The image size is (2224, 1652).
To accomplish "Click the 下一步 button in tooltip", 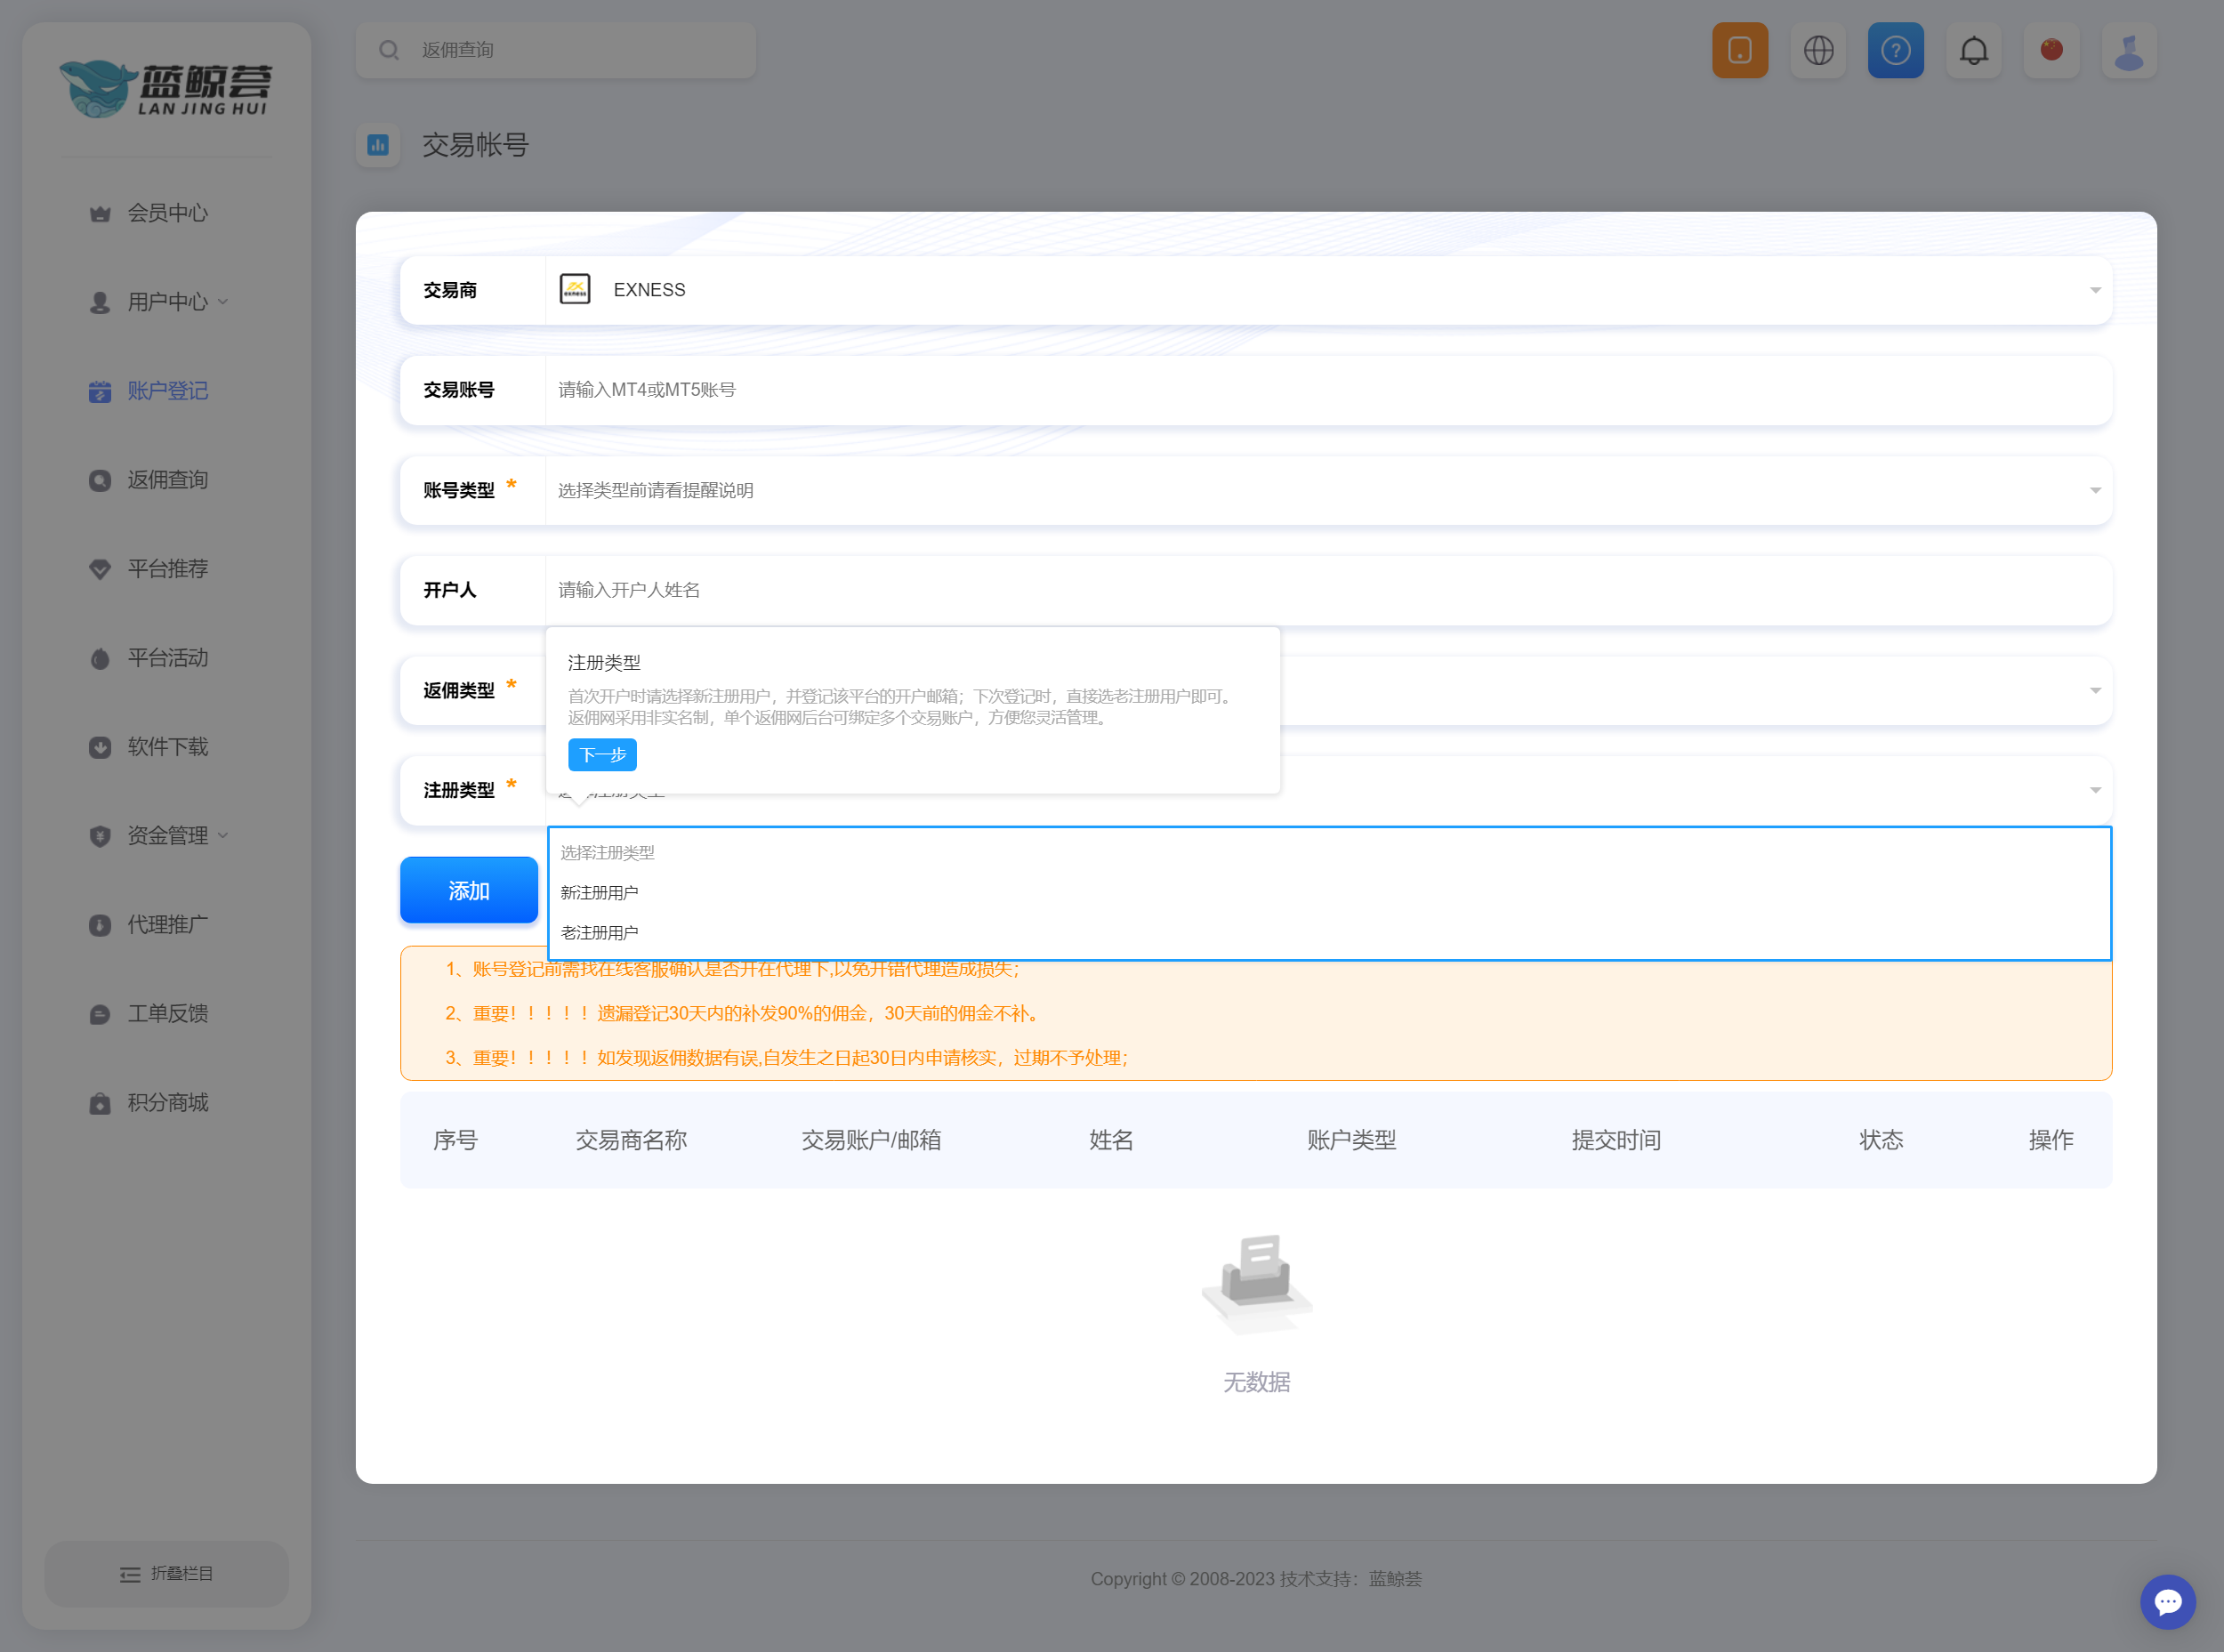I will (602, 755).
